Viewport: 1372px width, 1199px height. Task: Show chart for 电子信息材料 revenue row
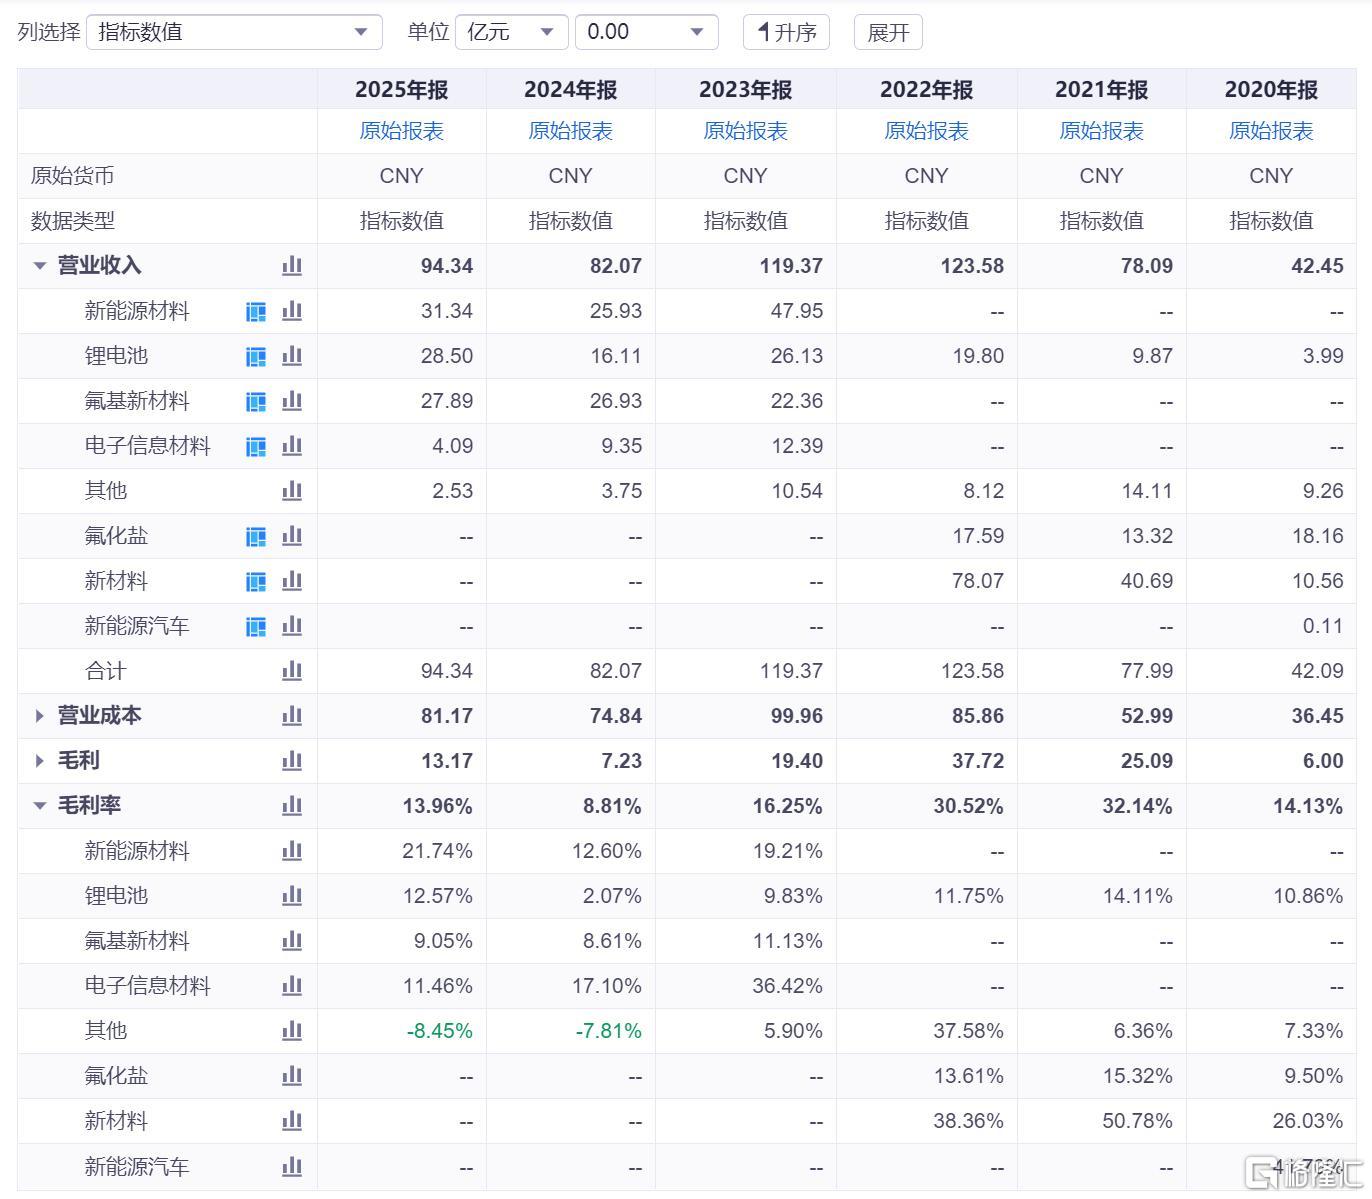click(x=292, y=446)
